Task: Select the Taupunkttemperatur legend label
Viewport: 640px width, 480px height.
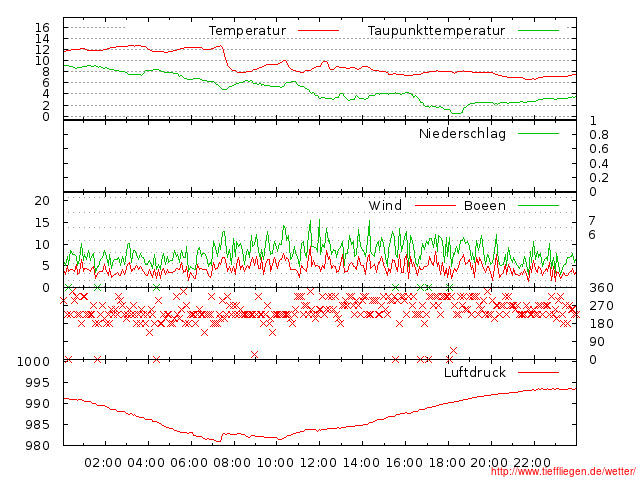Action: click(x=436, y=31)
